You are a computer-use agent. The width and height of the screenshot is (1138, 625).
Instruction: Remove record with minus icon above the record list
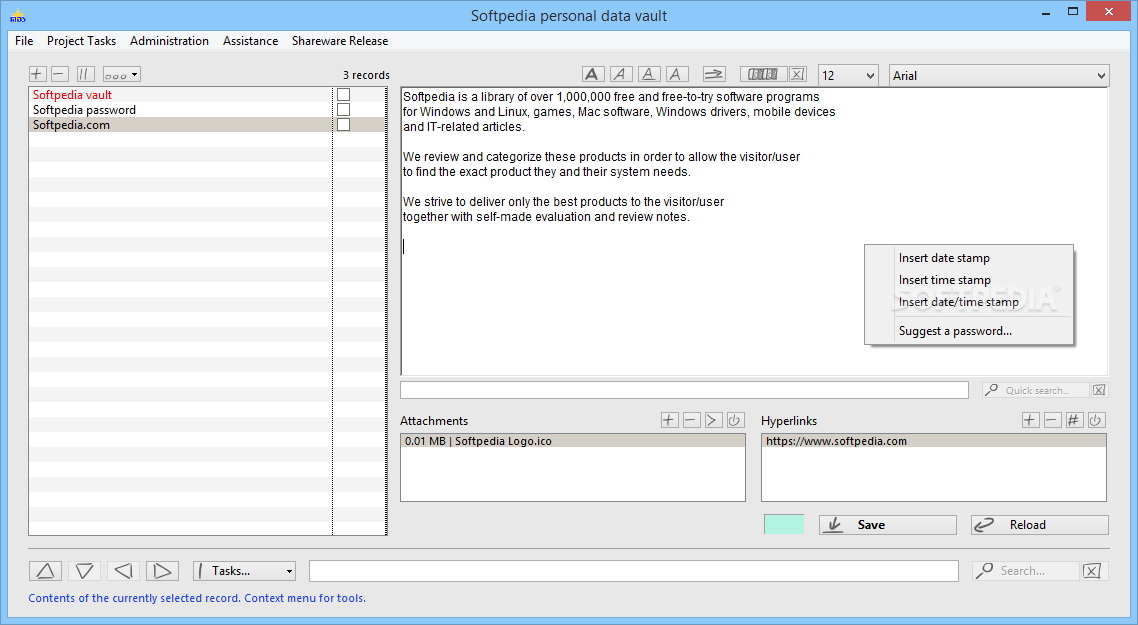point(60,74)
